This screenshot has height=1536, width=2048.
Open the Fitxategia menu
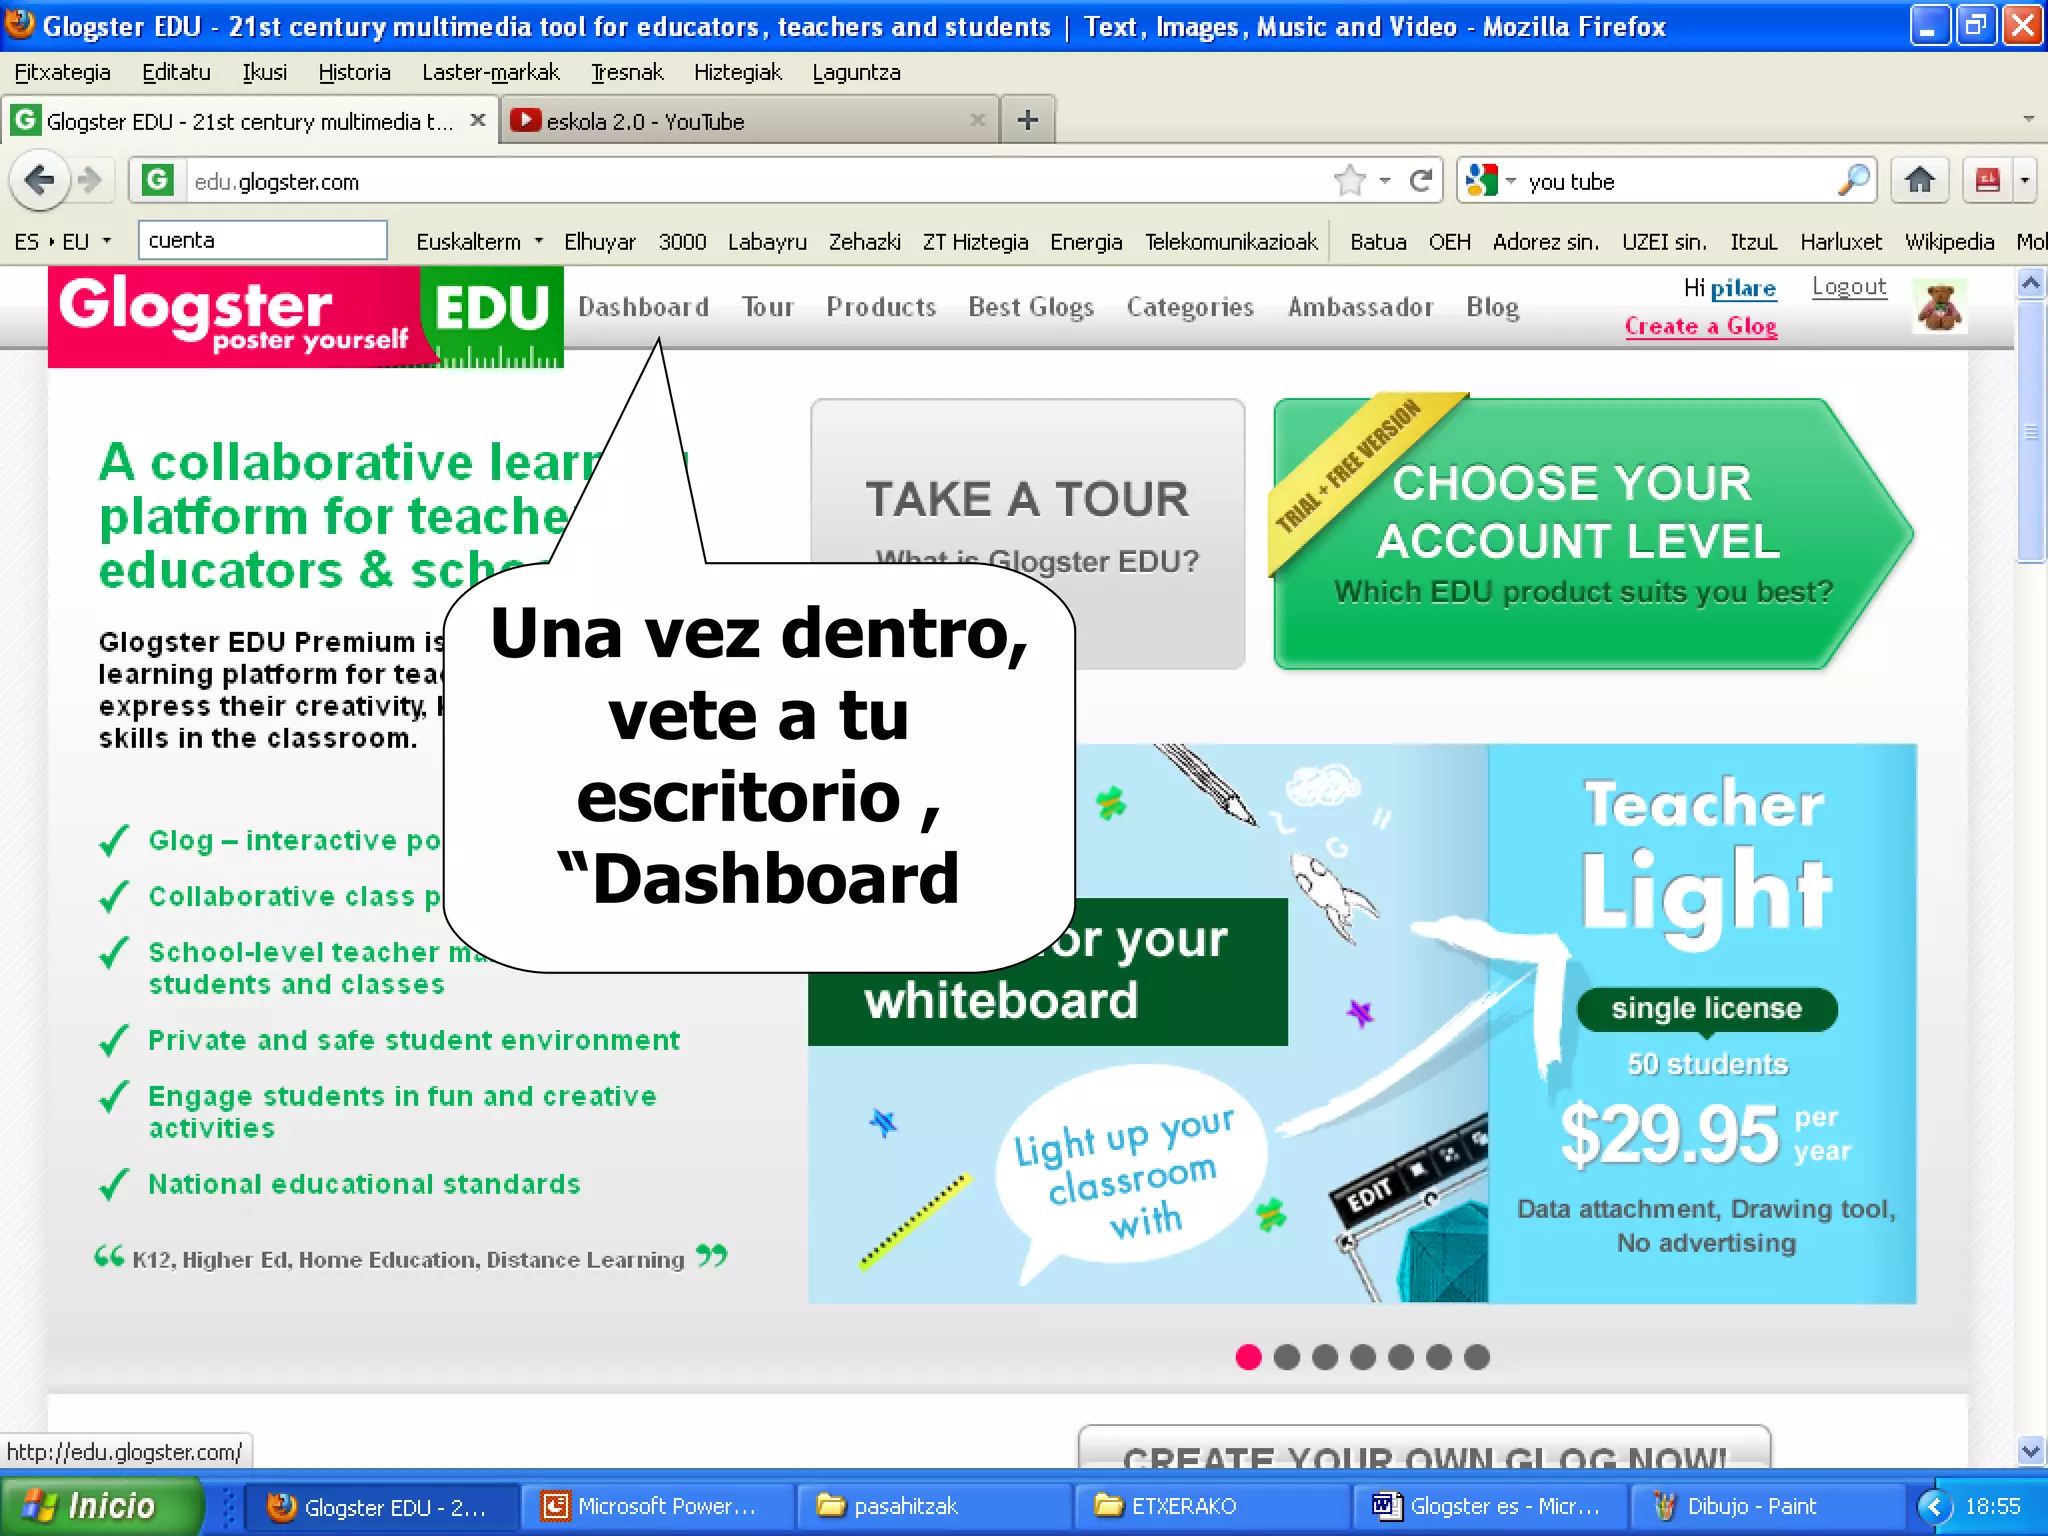[62, 72]
